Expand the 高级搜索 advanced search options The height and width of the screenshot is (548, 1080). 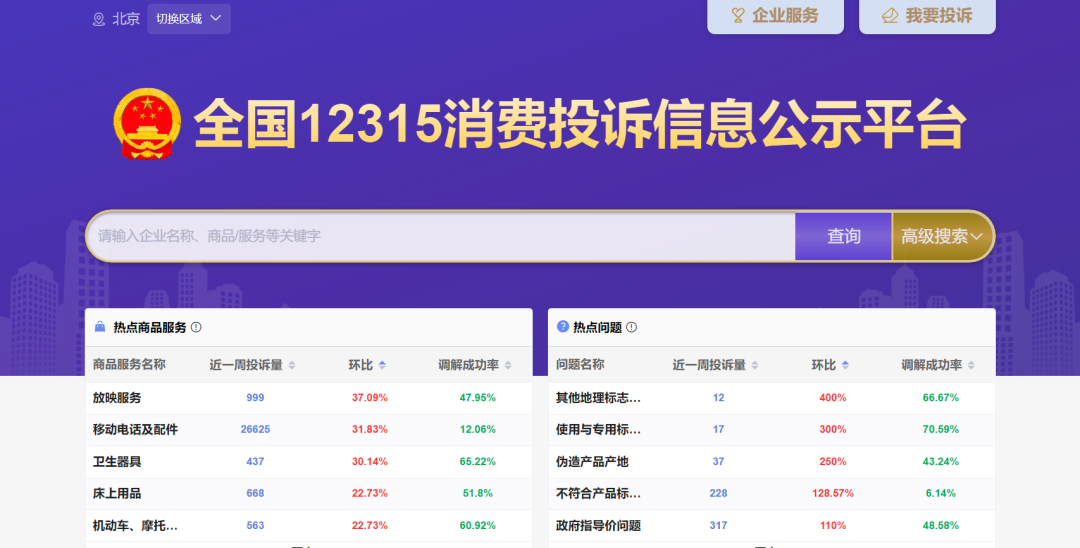pyautogui.click(x=942, y=236)
